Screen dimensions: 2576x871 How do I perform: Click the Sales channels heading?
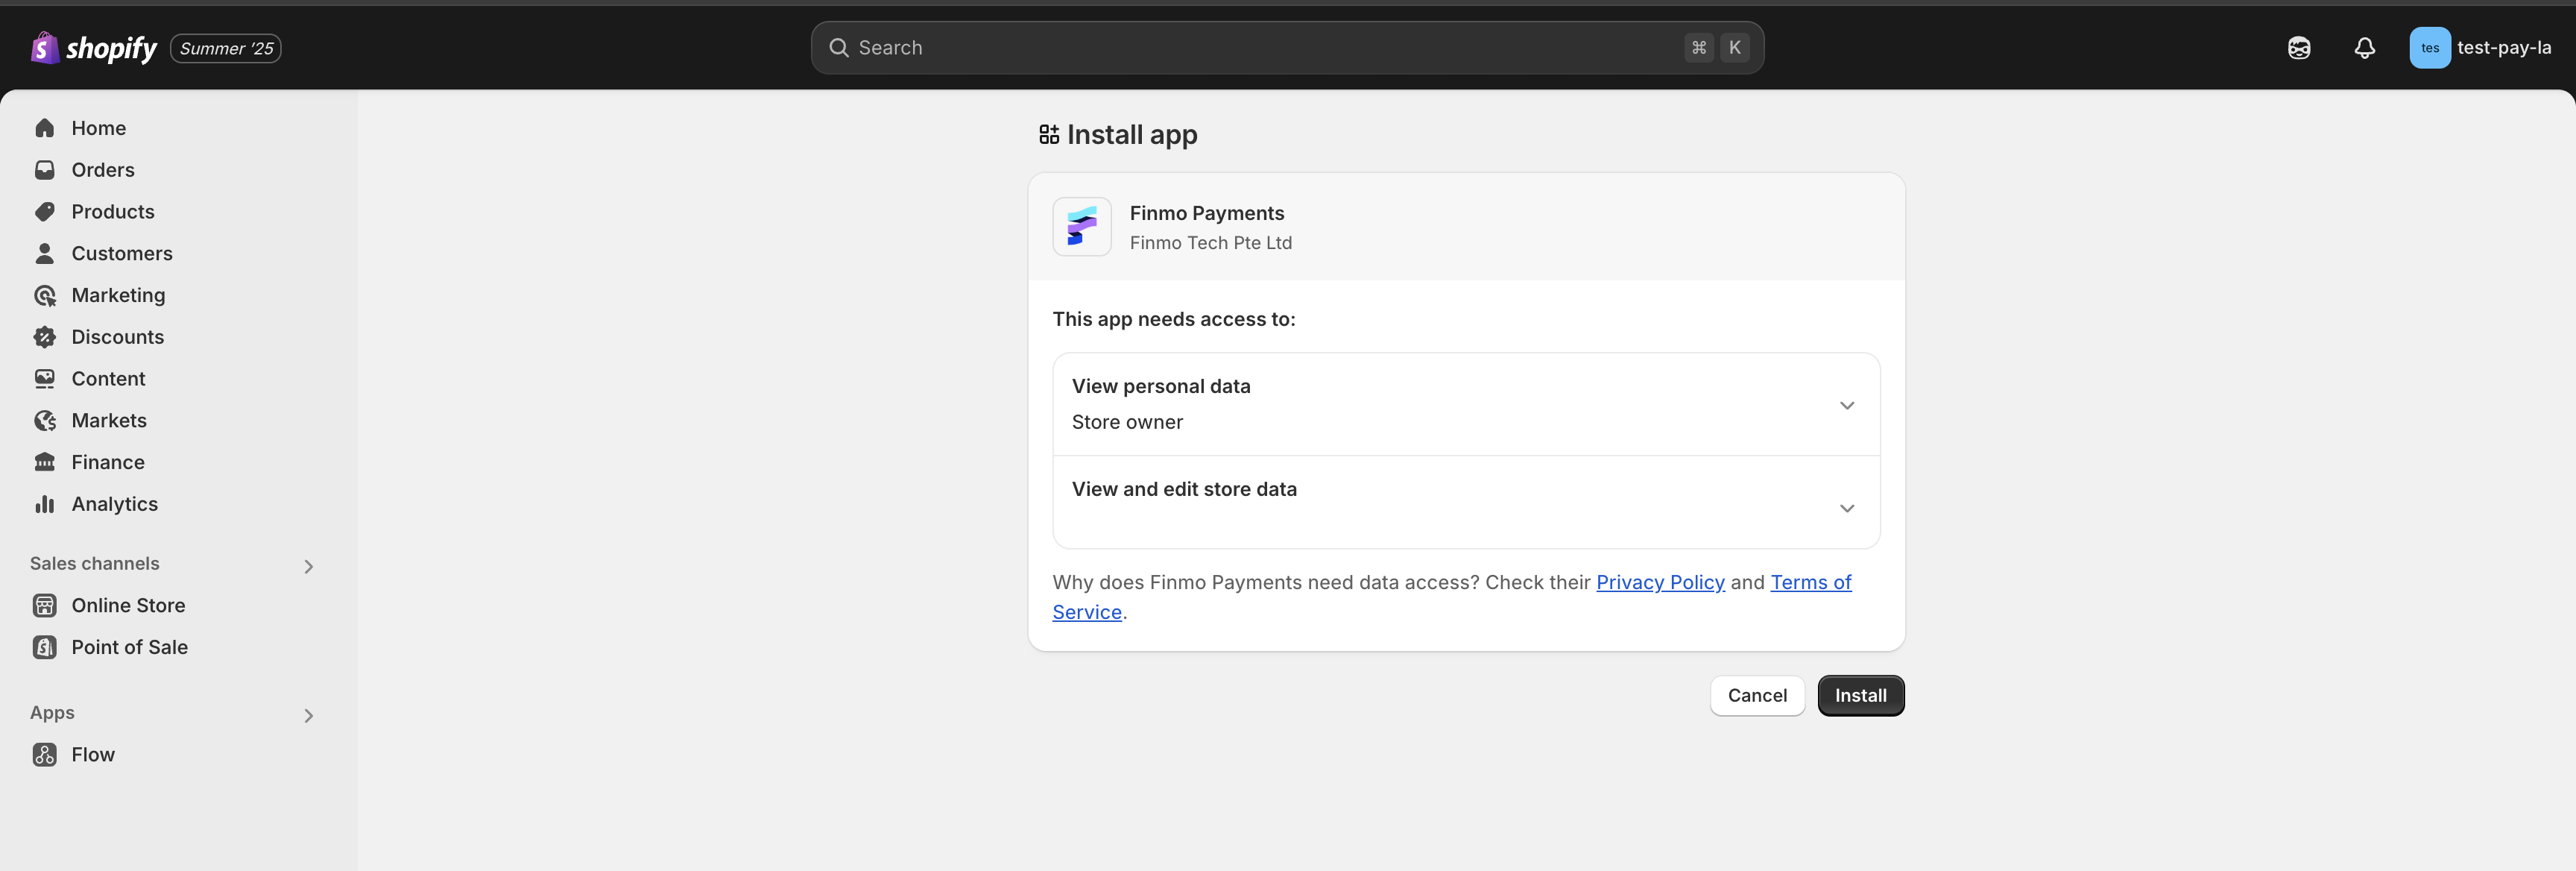[x=95, y=564]
